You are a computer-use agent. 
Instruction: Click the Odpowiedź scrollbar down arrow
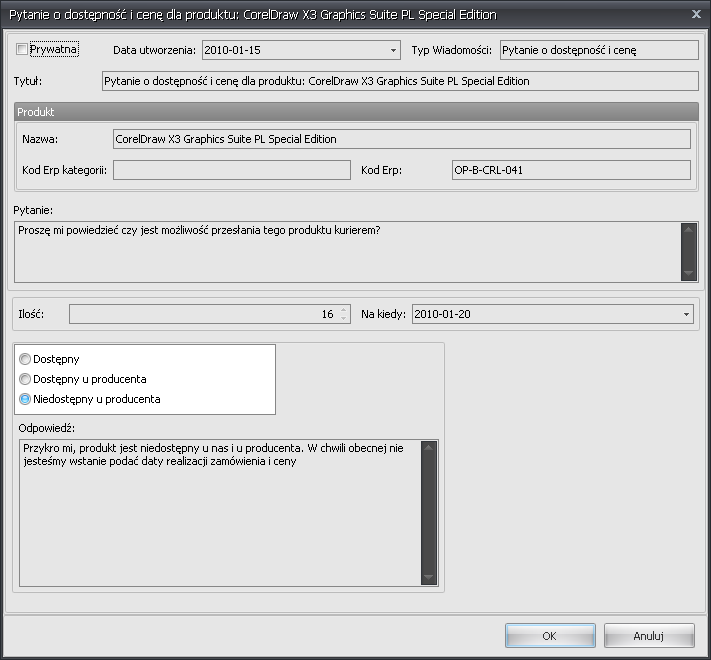point(429,577)
